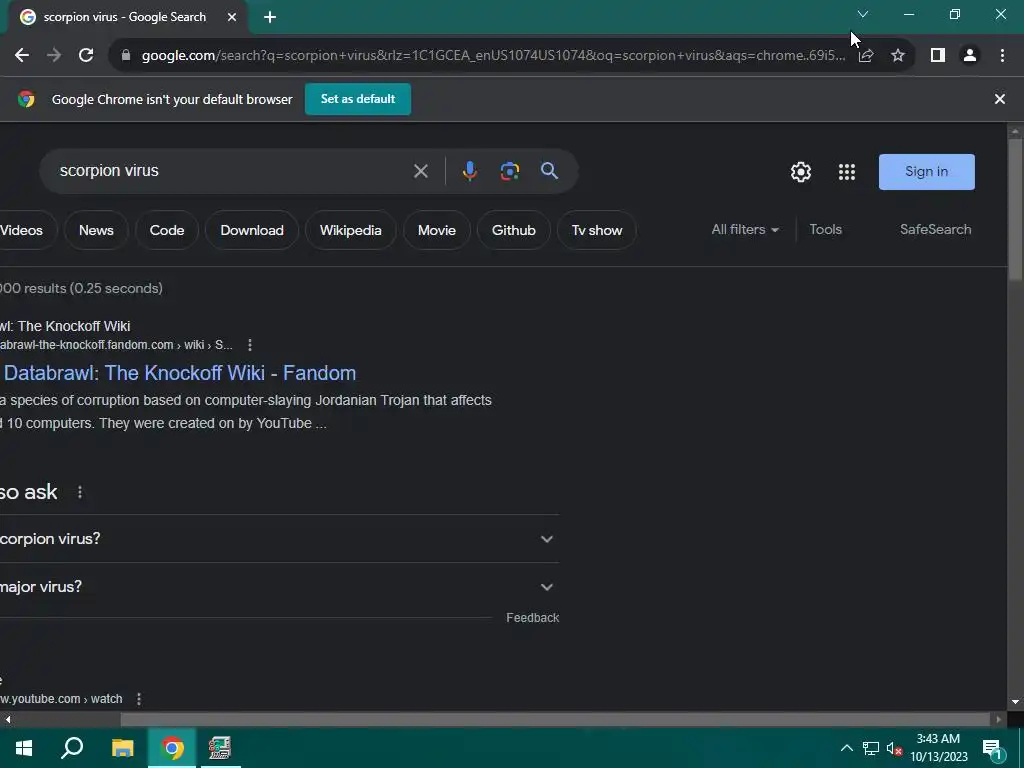The height and width of the screenshot is (768, 1024).
Task: Click the muted volume tray icon
Action: [894, 748]
